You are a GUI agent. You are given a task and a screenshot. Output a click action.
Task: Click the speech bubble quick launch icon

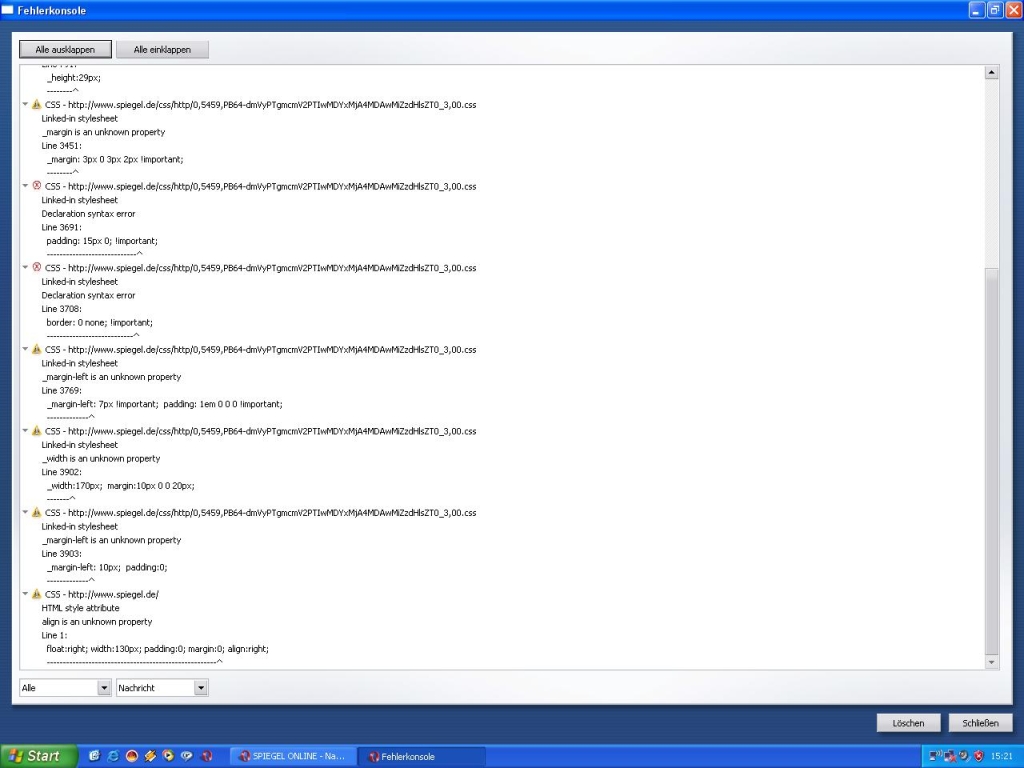click(x=187, y=756)
